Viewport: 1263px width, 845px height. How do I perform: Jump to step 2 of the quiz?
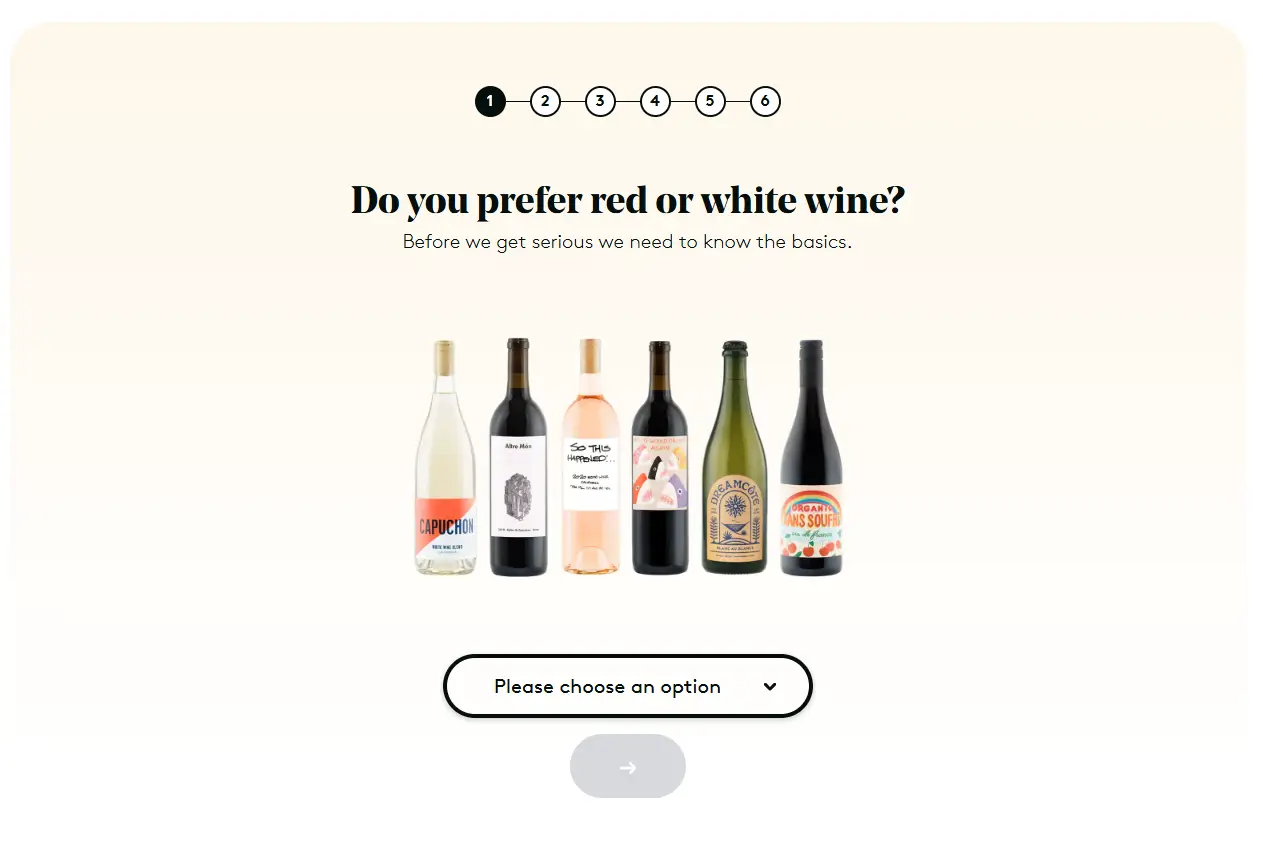(545, 101)
